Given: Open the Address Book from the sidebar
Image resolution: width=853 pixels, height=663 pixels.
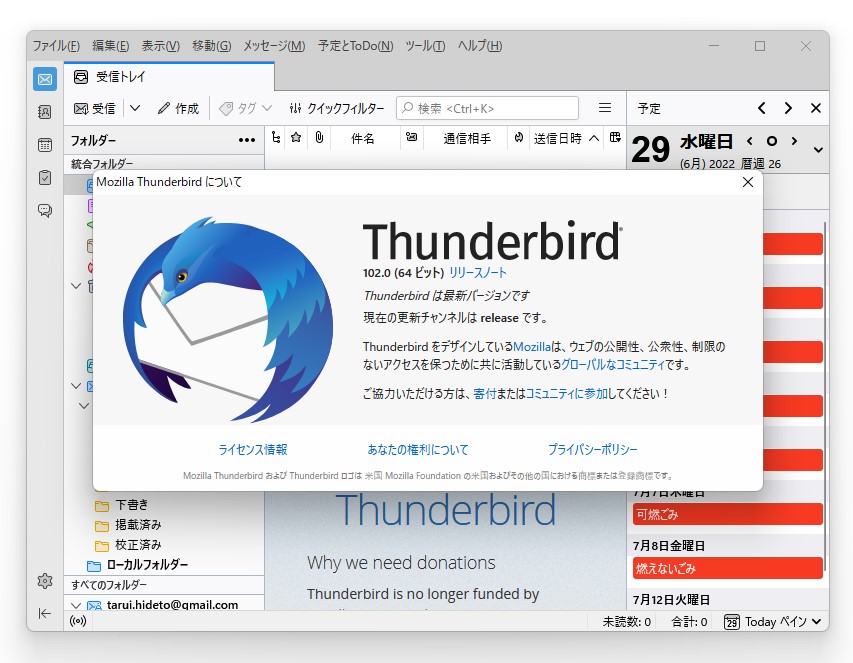Looking at the screenshot, I should [x=44, y=113].
